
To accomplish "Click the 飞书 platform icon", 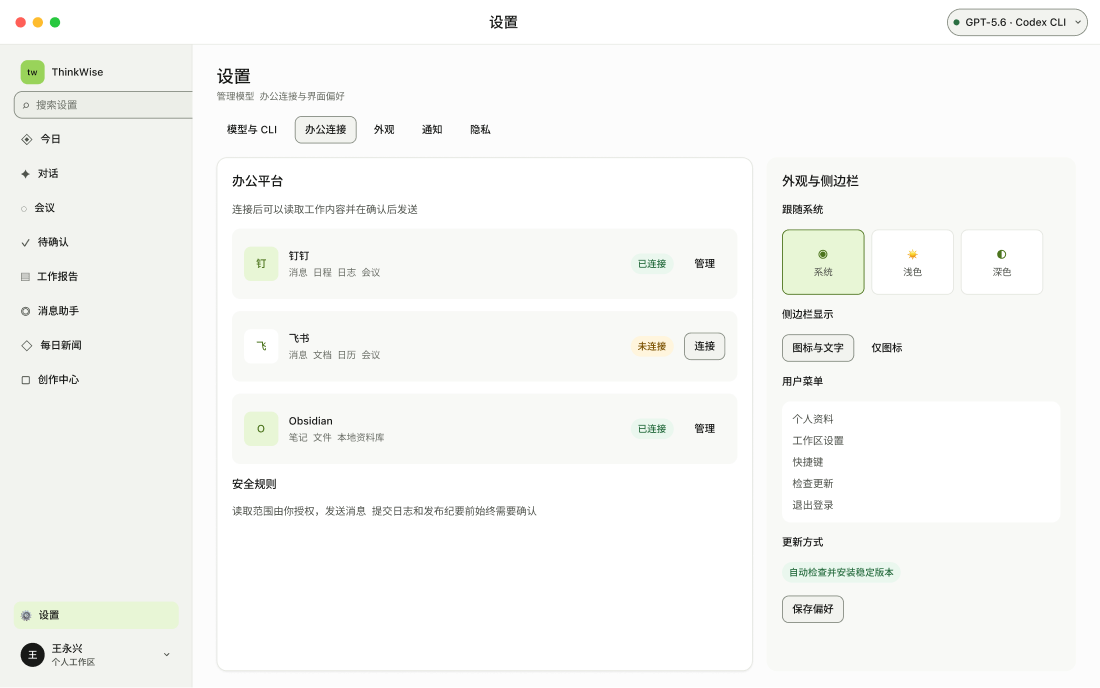I will [x=261, y=346].
